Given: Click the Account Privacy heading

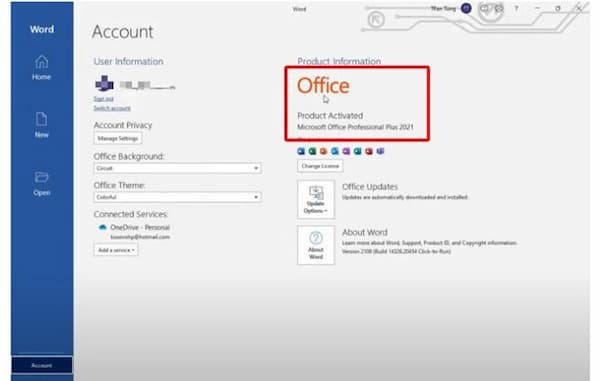Looking at the screenshot, I should pyautogui.click(x=123, y=125).
